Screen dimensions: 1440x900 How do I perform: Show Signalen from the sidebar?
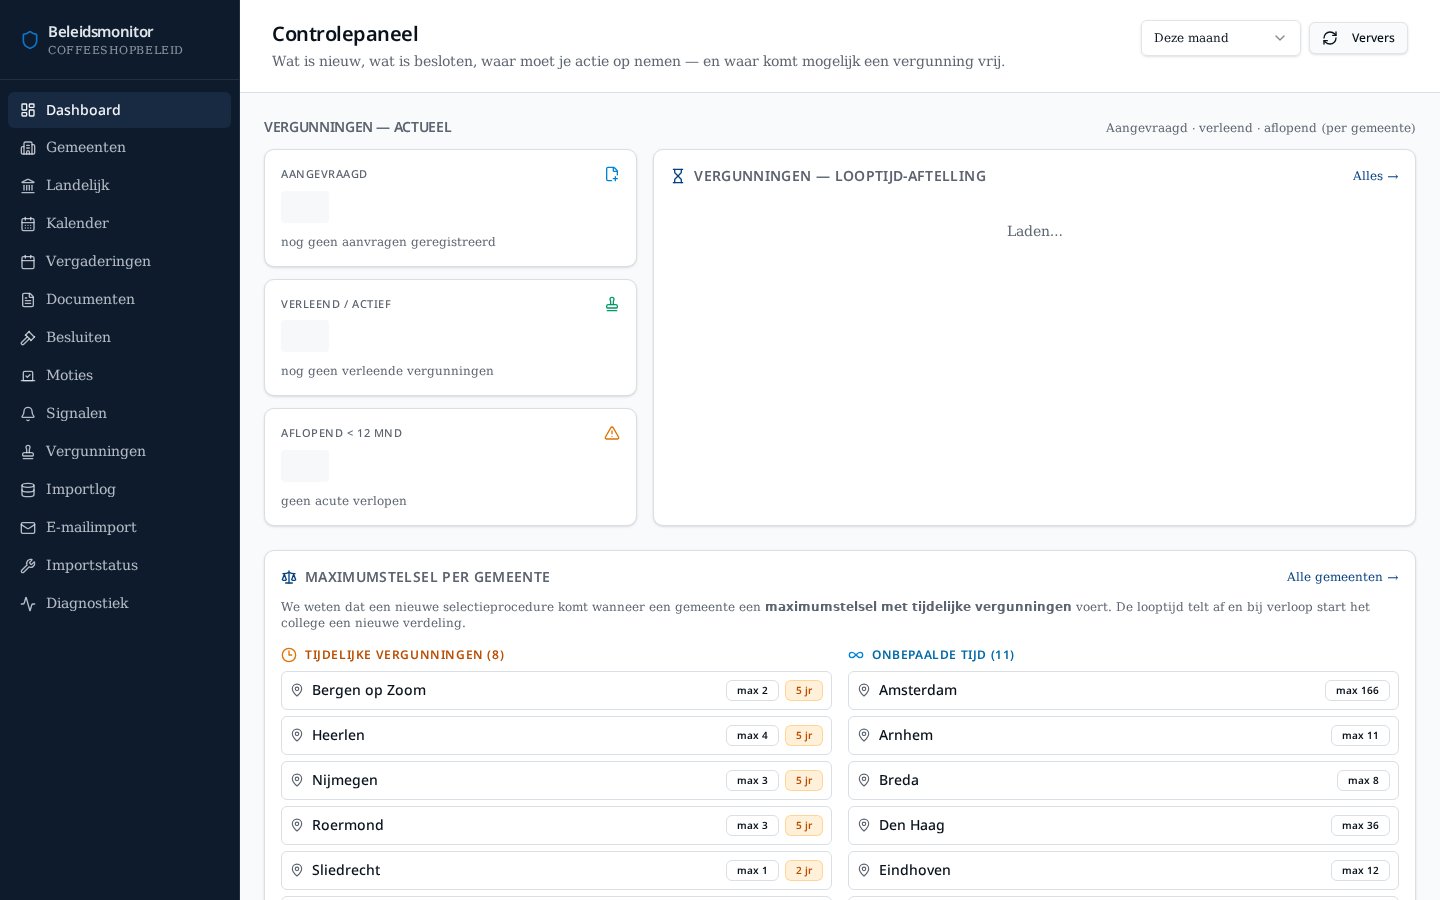[119, 414]
